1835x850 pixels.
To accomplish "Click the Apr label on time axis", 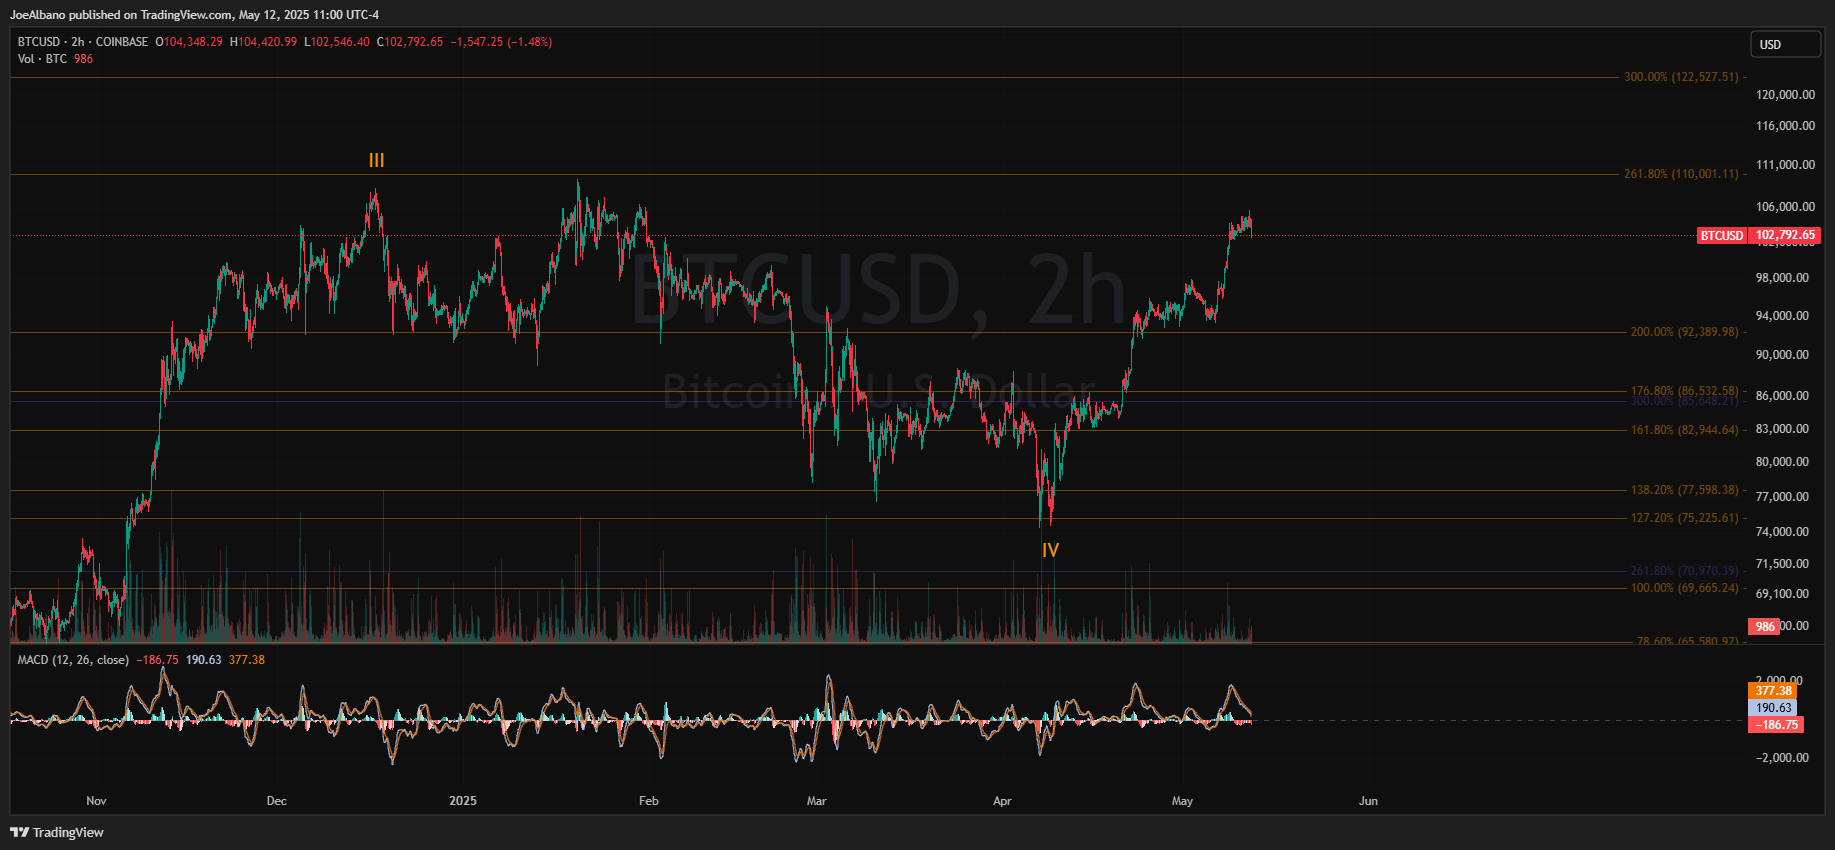I will (x=1002, y=801).
